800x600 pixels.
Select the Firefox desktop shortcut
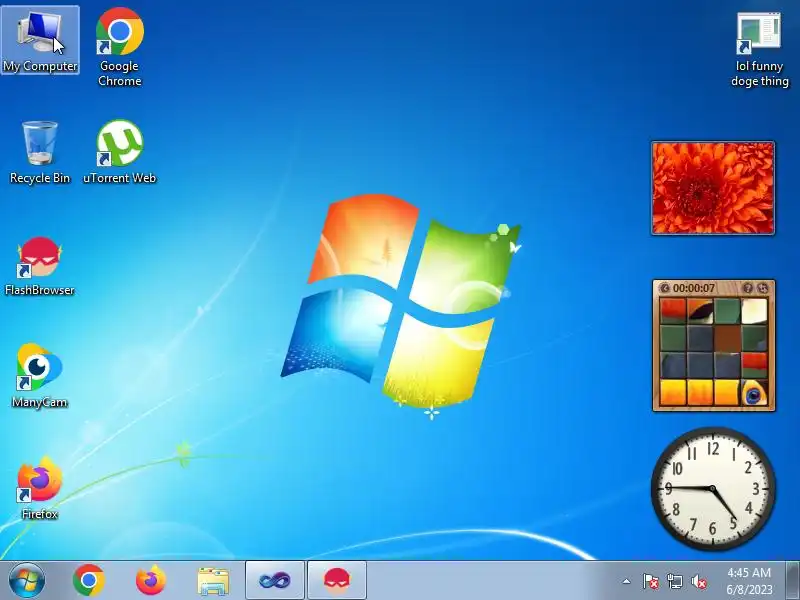tap(40, 488)
